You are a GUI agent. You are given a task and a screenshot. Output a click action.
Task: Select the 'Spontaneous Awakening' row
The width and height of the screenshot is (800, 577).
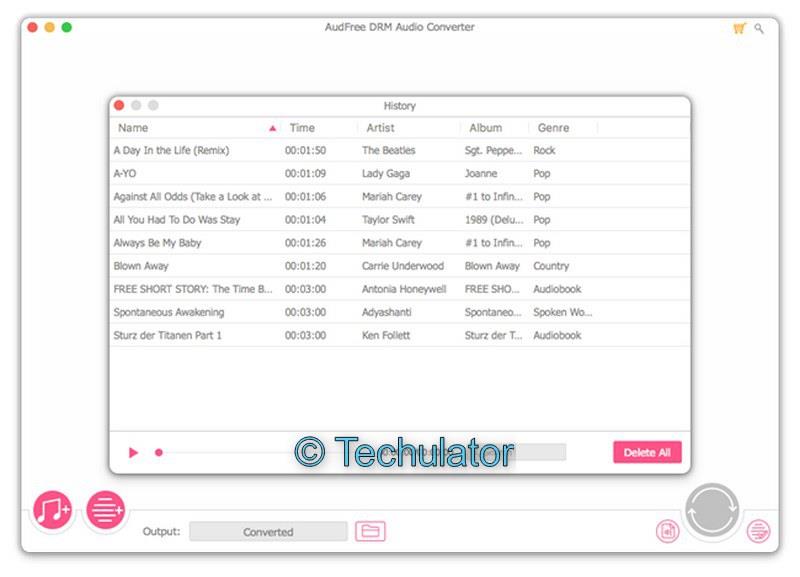pos(399,312)
